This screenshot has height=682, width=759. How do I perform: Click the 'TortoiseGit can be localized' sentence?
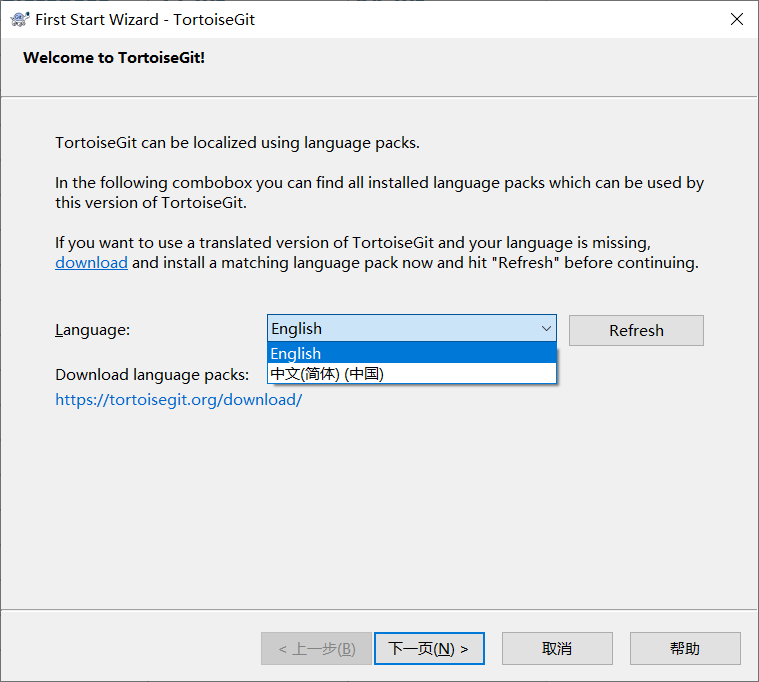click(237, 143)
